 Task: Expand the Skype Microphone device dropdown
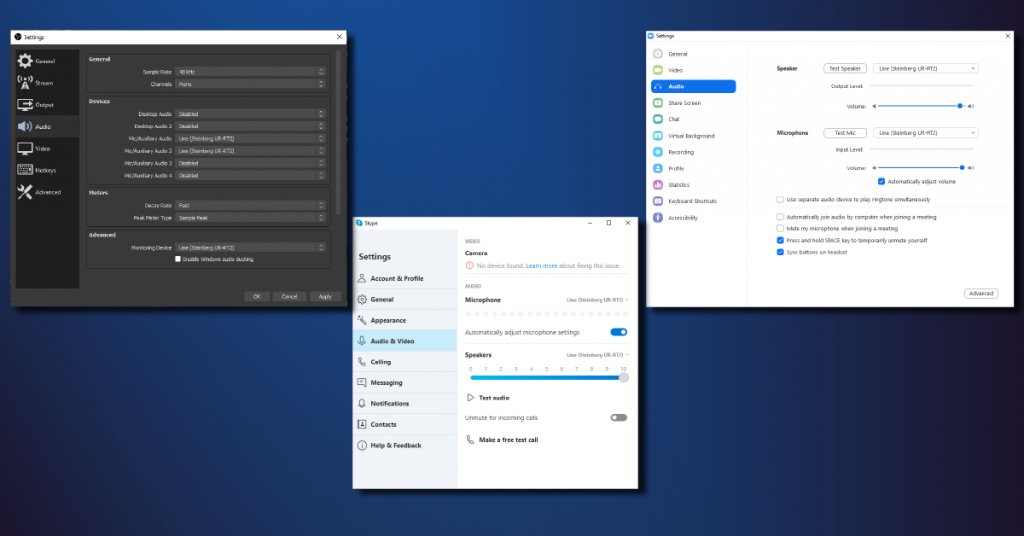click(598, 300)
